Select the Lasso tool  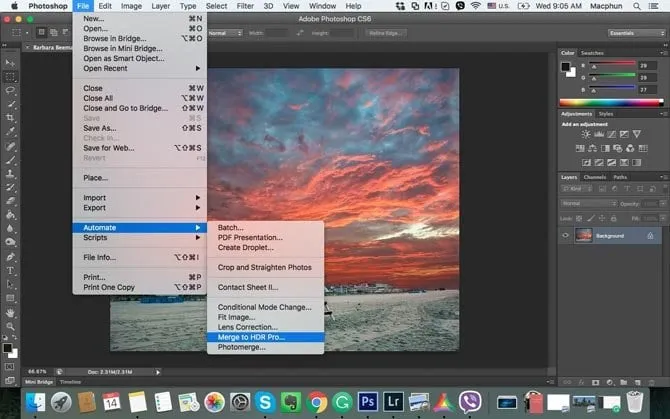tap(11, 89)
